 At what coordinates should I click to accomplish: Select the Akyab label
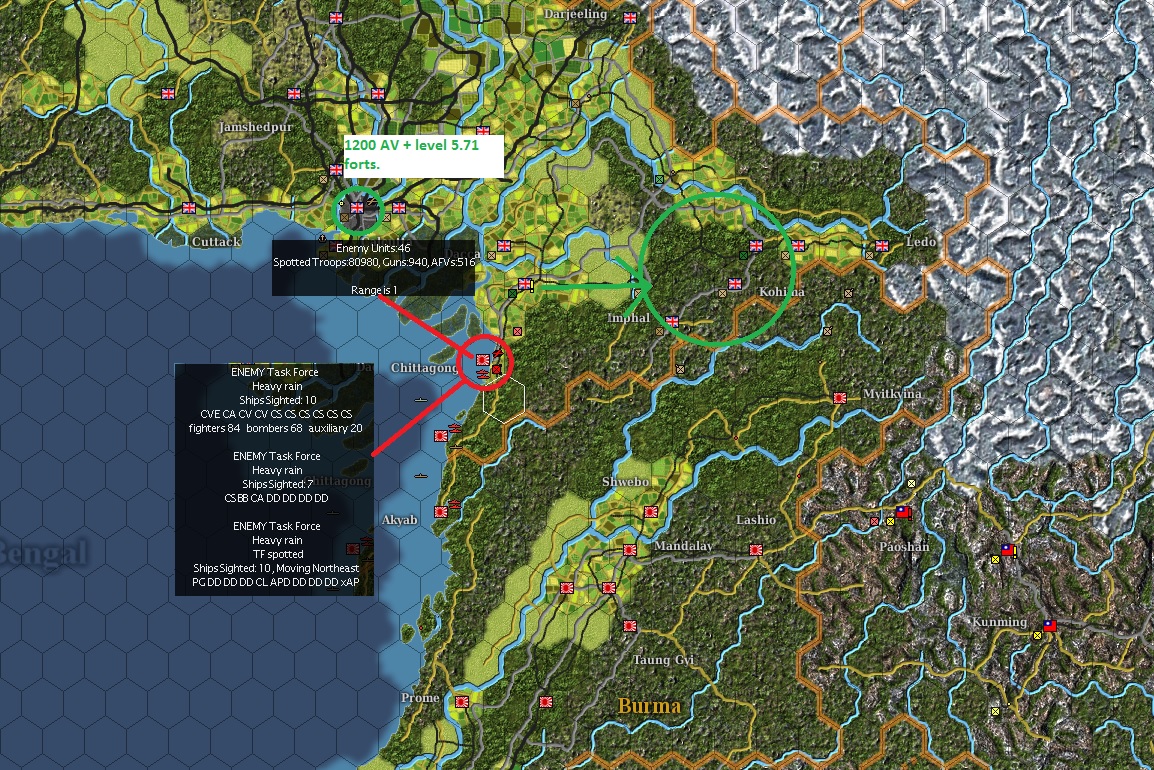click(400, 520)
